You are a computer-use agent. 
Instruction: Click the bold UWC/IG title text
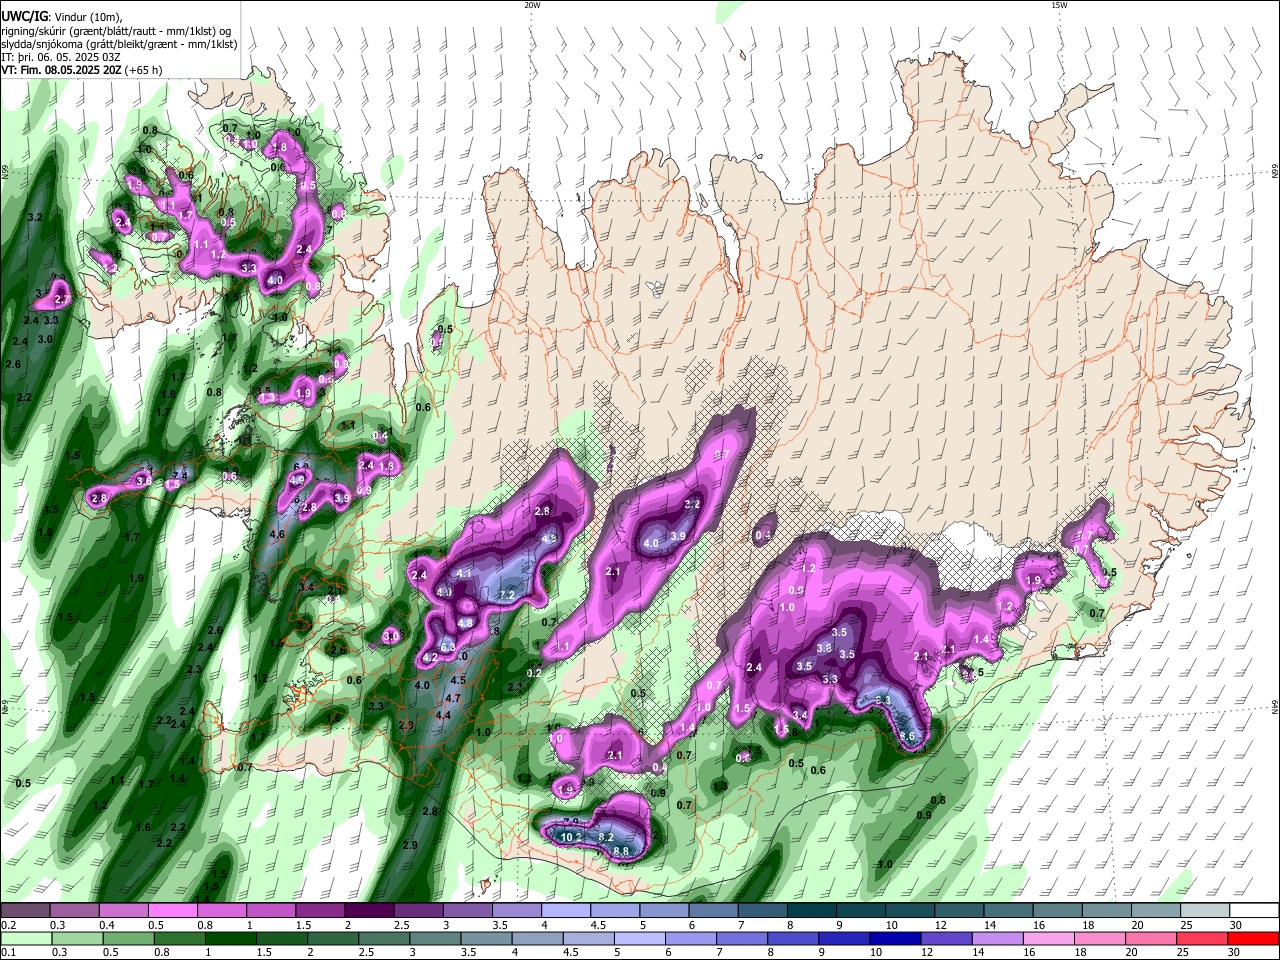pyautogui.click(x=23, y=15)
